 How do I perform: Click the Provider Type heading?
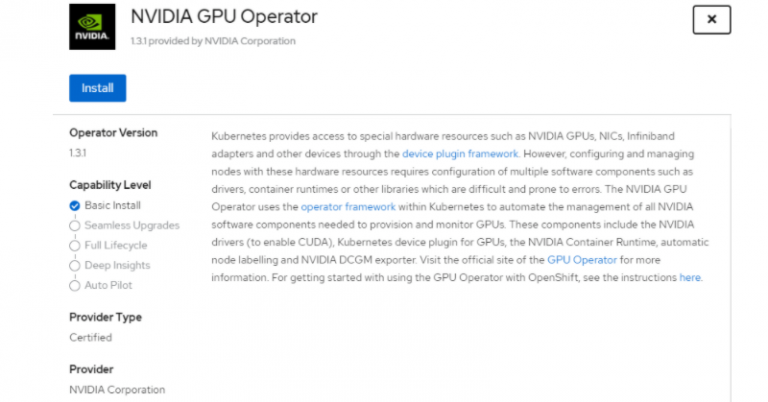pyautogui.click(x=105, y=317)
